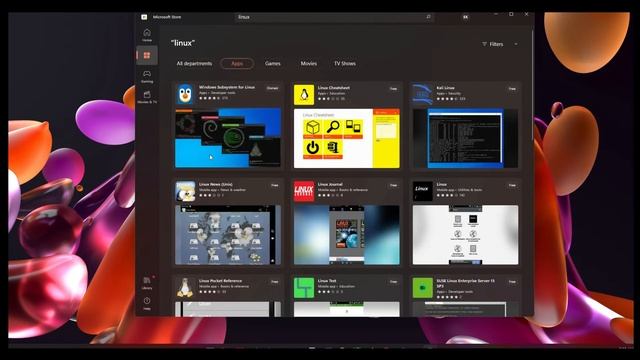Click the search box containing linux
This screenshot has height=360, width=640.
[x=334, y=17]
